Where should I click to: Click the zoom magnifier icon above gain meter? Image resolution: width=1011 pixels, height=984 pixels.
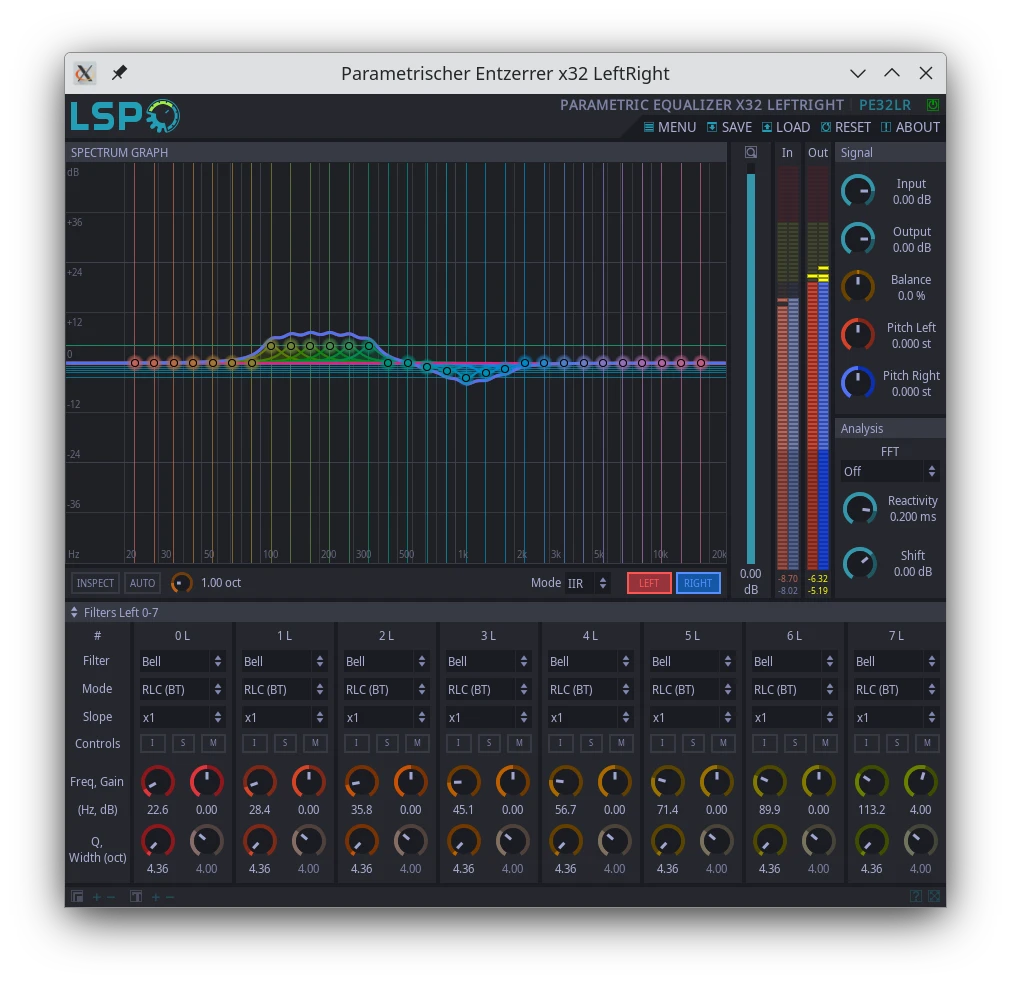tap(751, 153)
